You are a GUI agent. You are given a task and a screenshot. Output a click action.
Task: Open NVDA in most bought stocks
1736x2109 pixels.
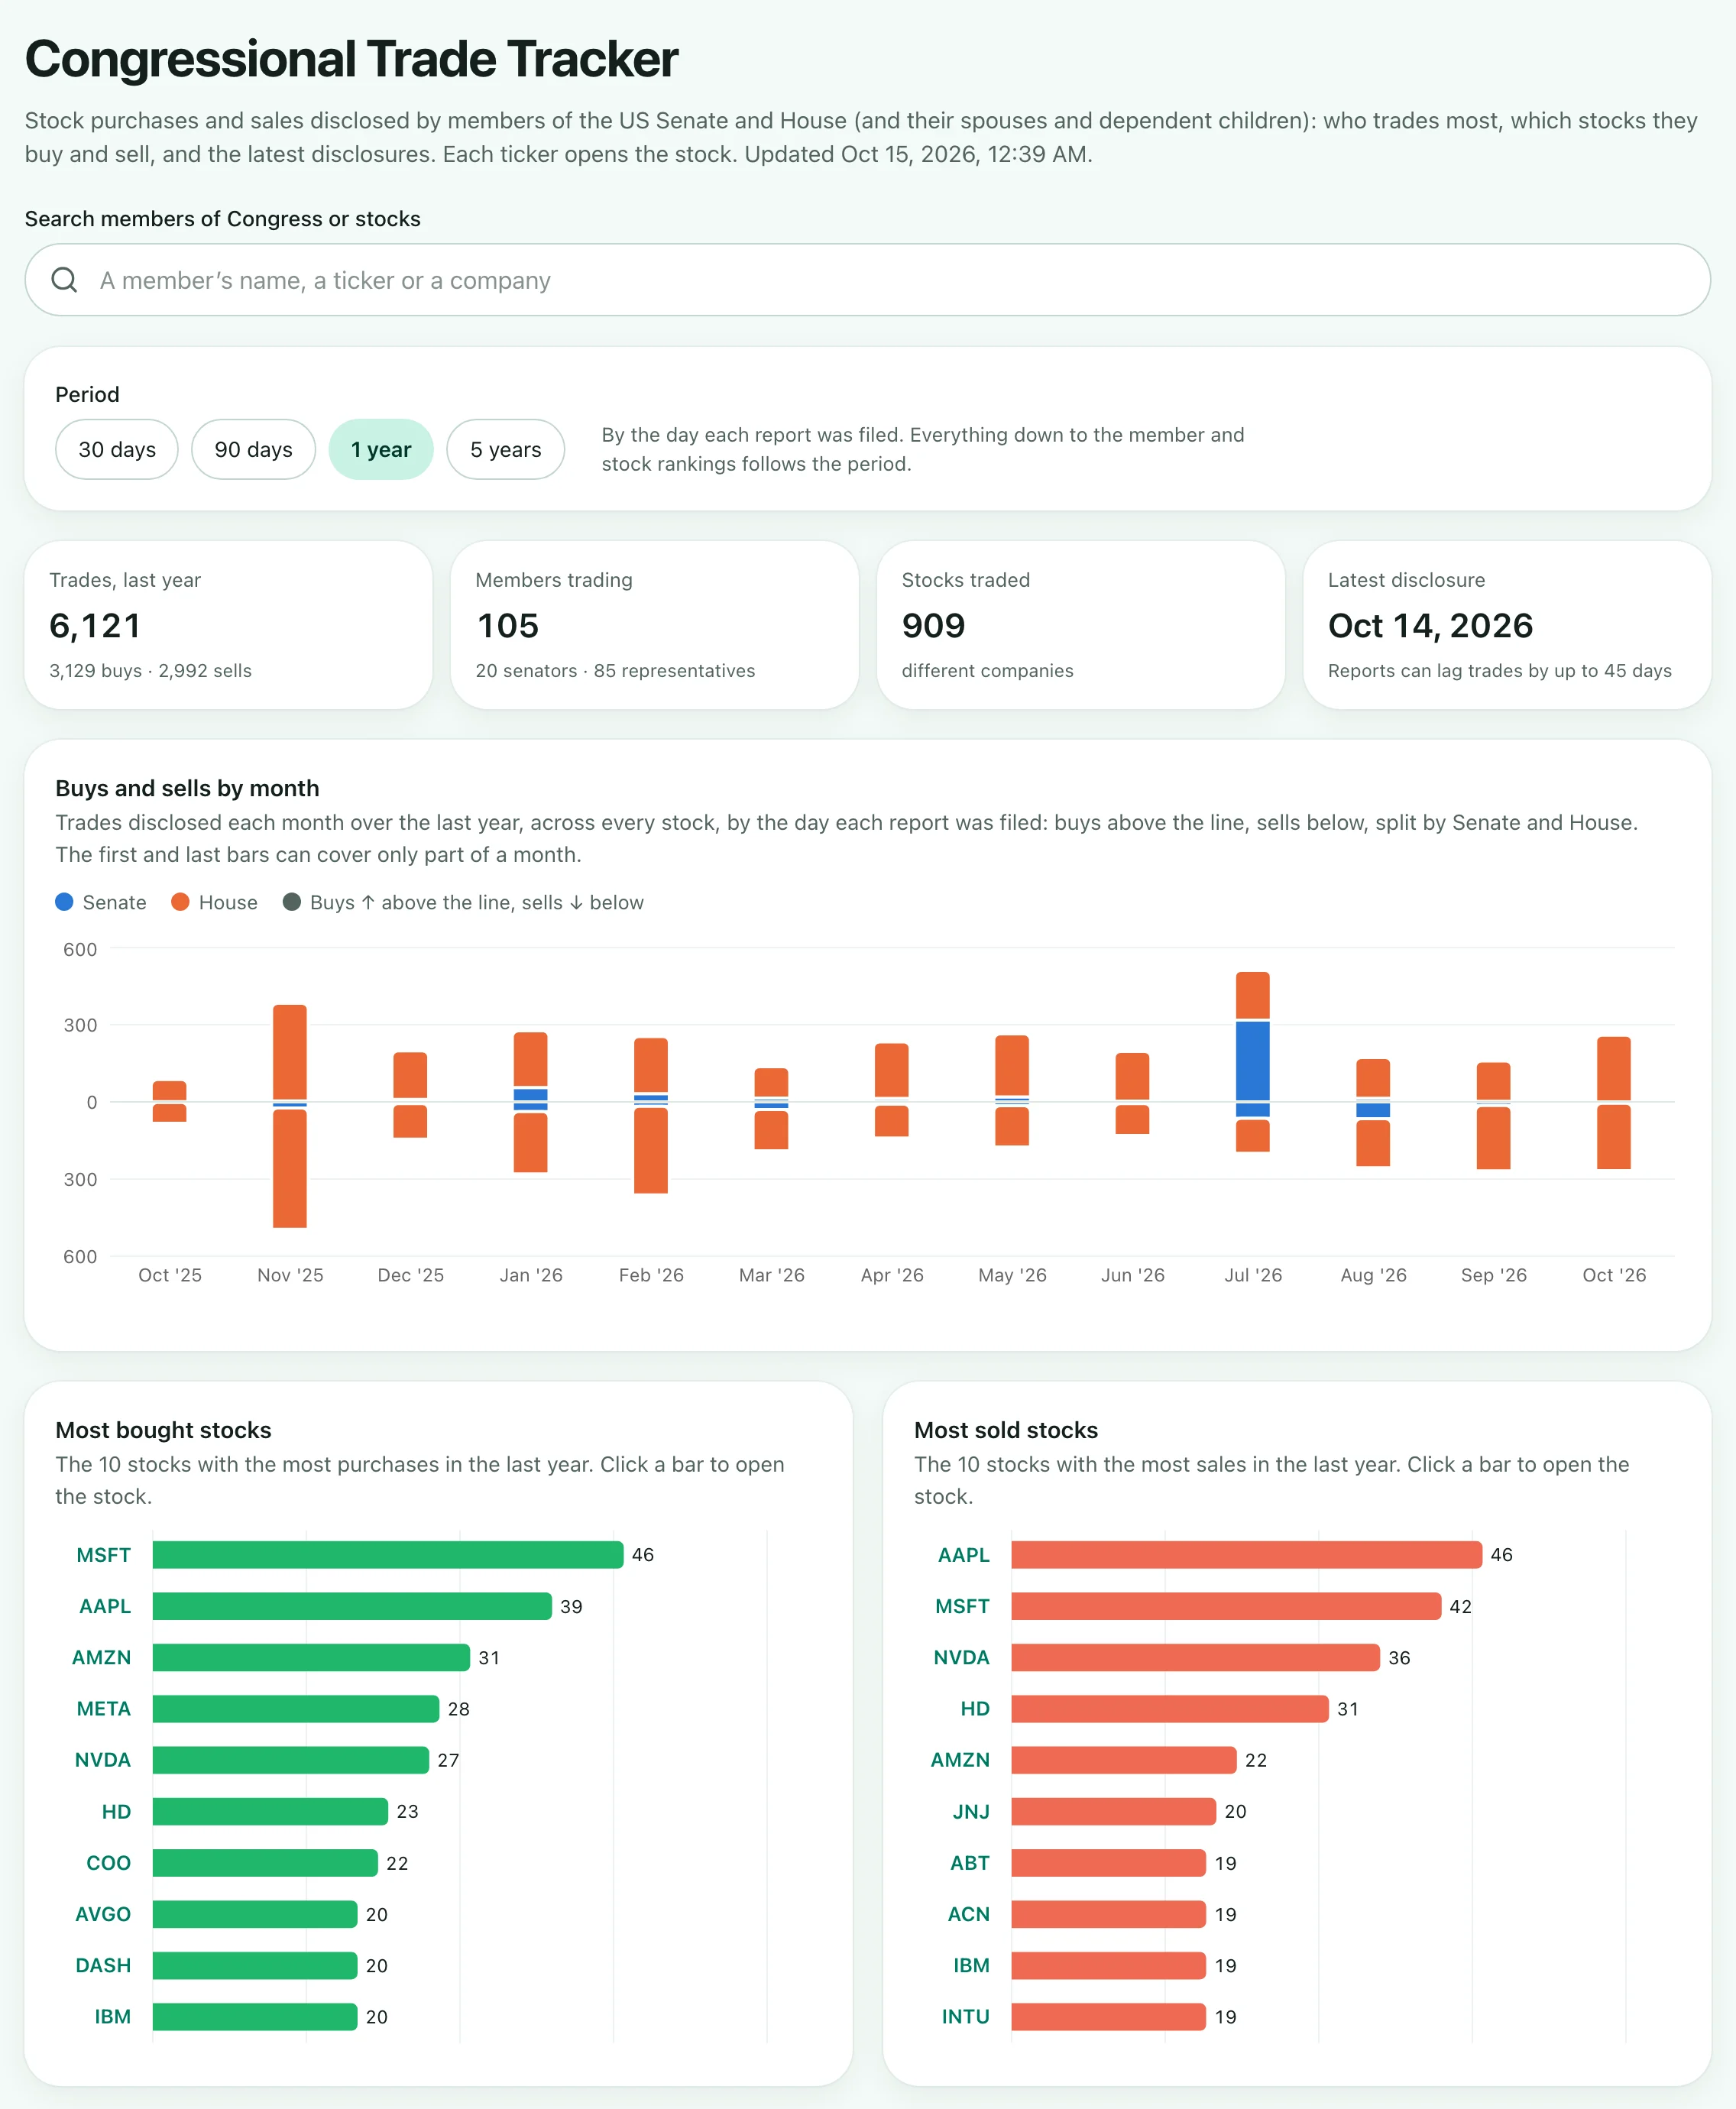[x=103, y=1759]
